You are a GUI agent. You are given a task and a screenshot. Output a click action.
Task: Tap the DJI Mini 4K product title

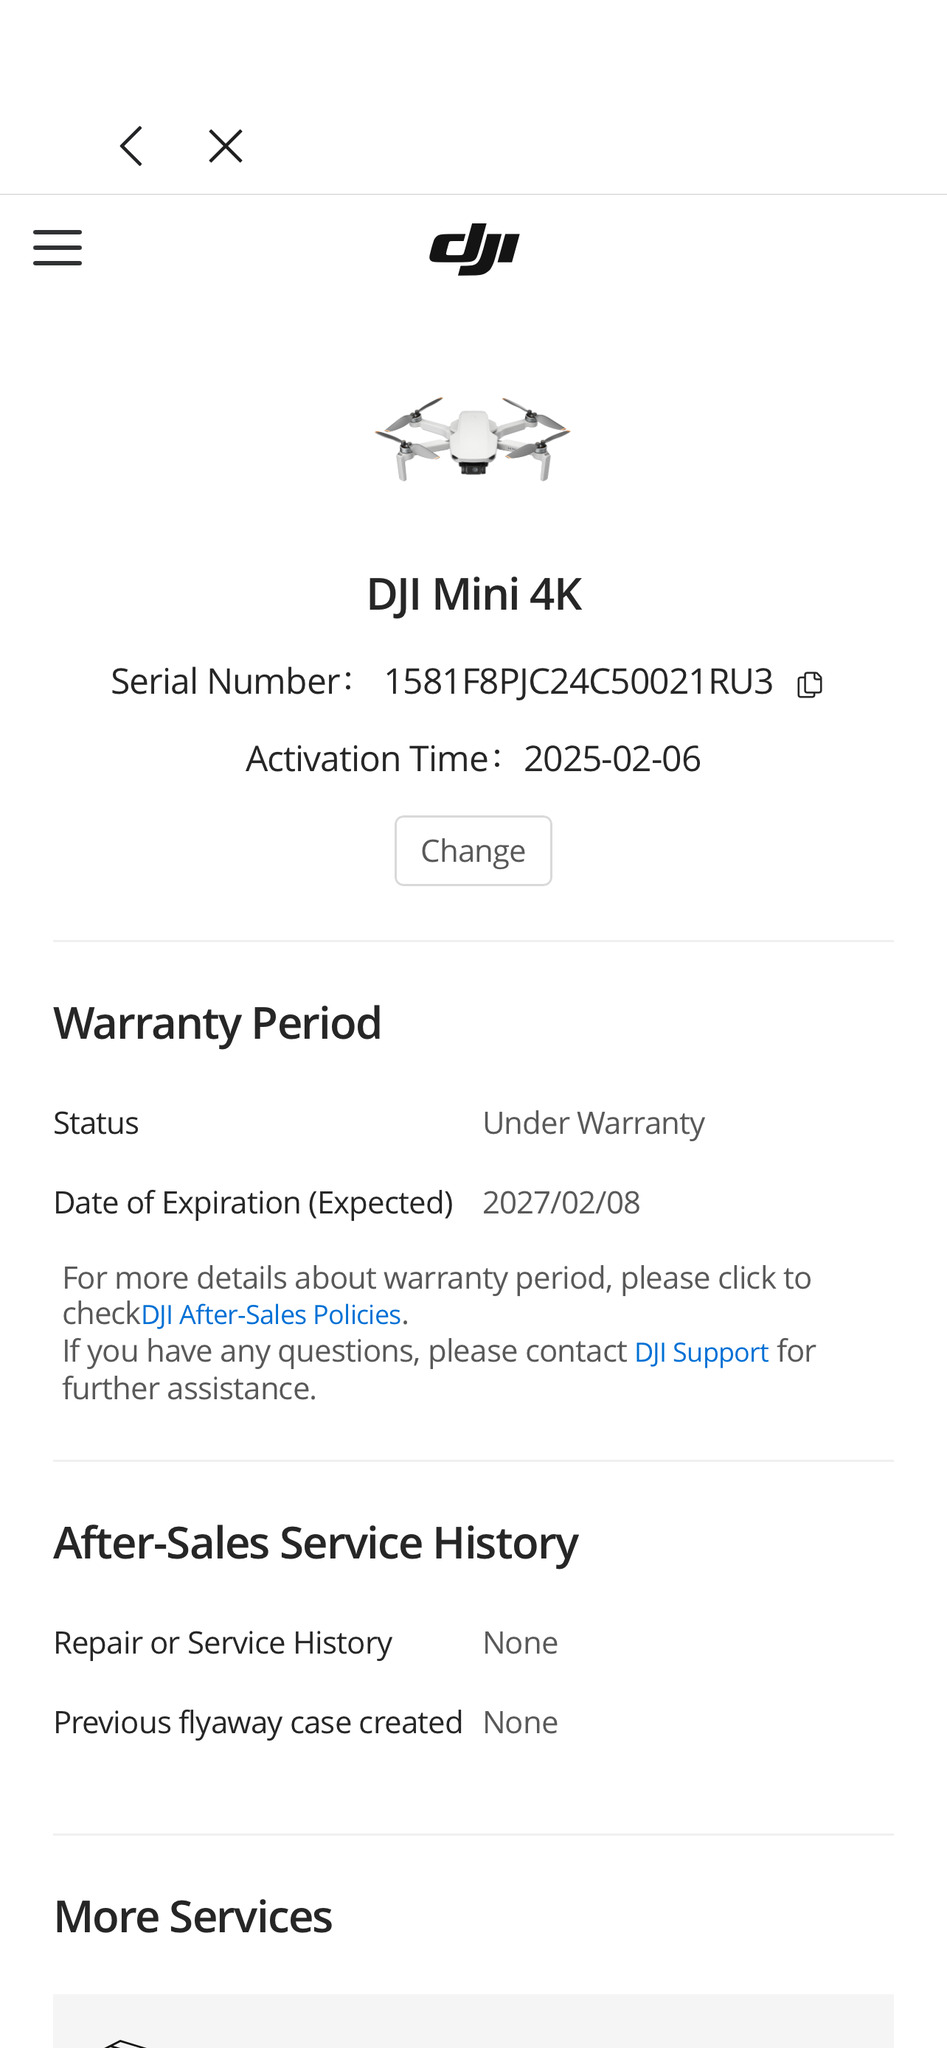[x=474, y=595]
